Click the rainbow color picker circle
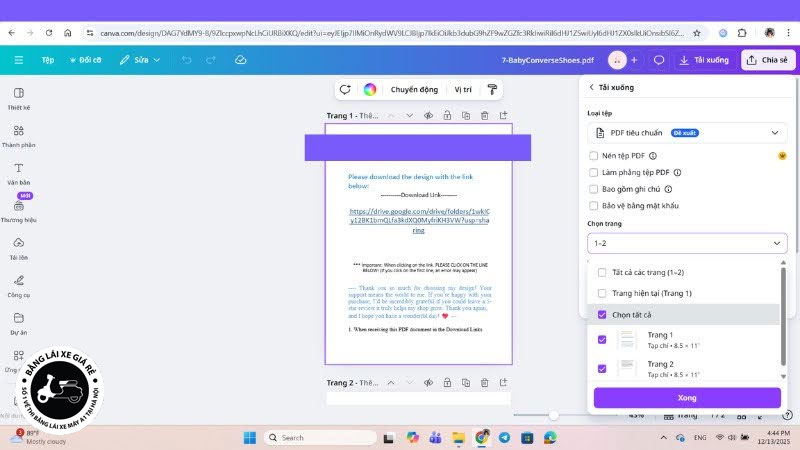The height and width of the screenshot is (450, 800). (370, 89)
